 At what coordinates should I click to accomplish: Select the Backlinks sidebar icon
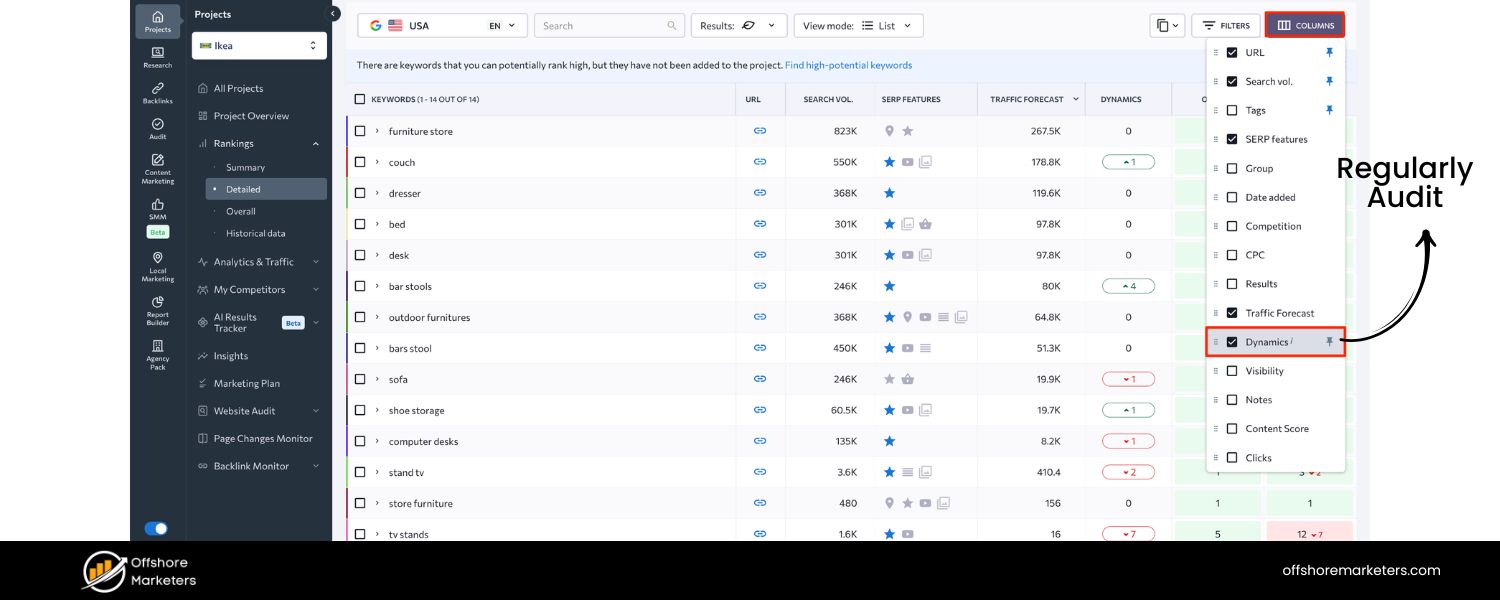[157, 92]
